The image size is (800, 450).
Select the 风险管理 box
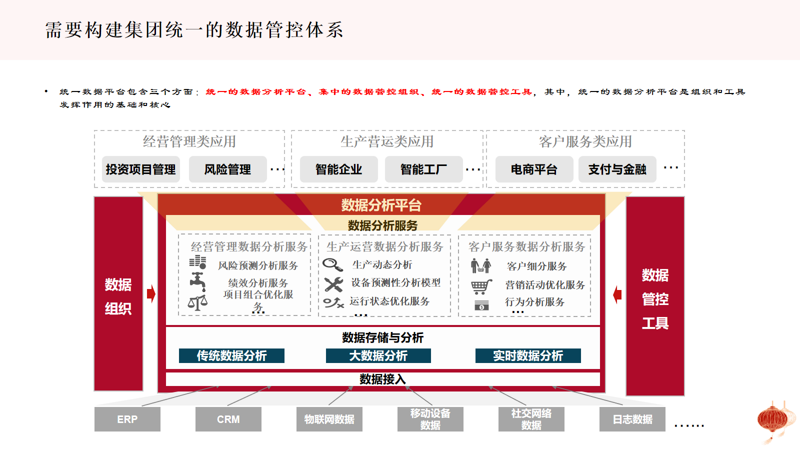[228, 169]
